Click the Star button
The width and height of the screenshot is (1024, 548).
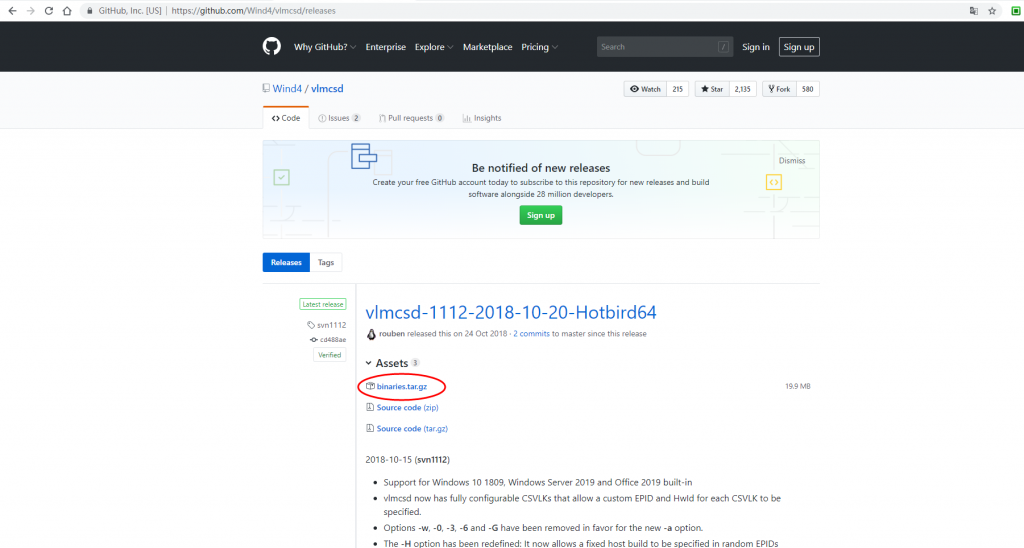click(x=712, y=89)
